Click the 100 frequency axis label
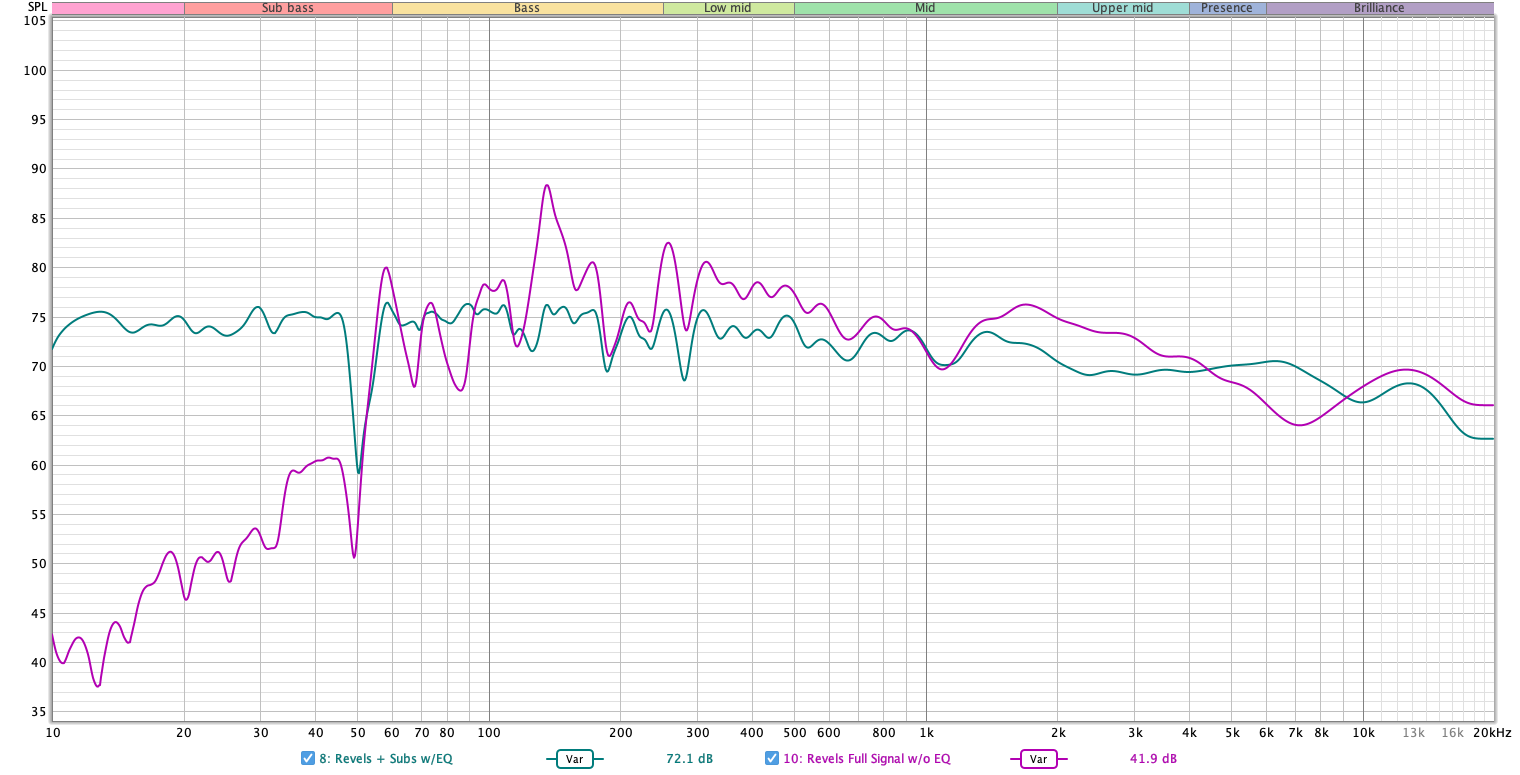This screenshot has height=775, width=1520. point(489,733)
